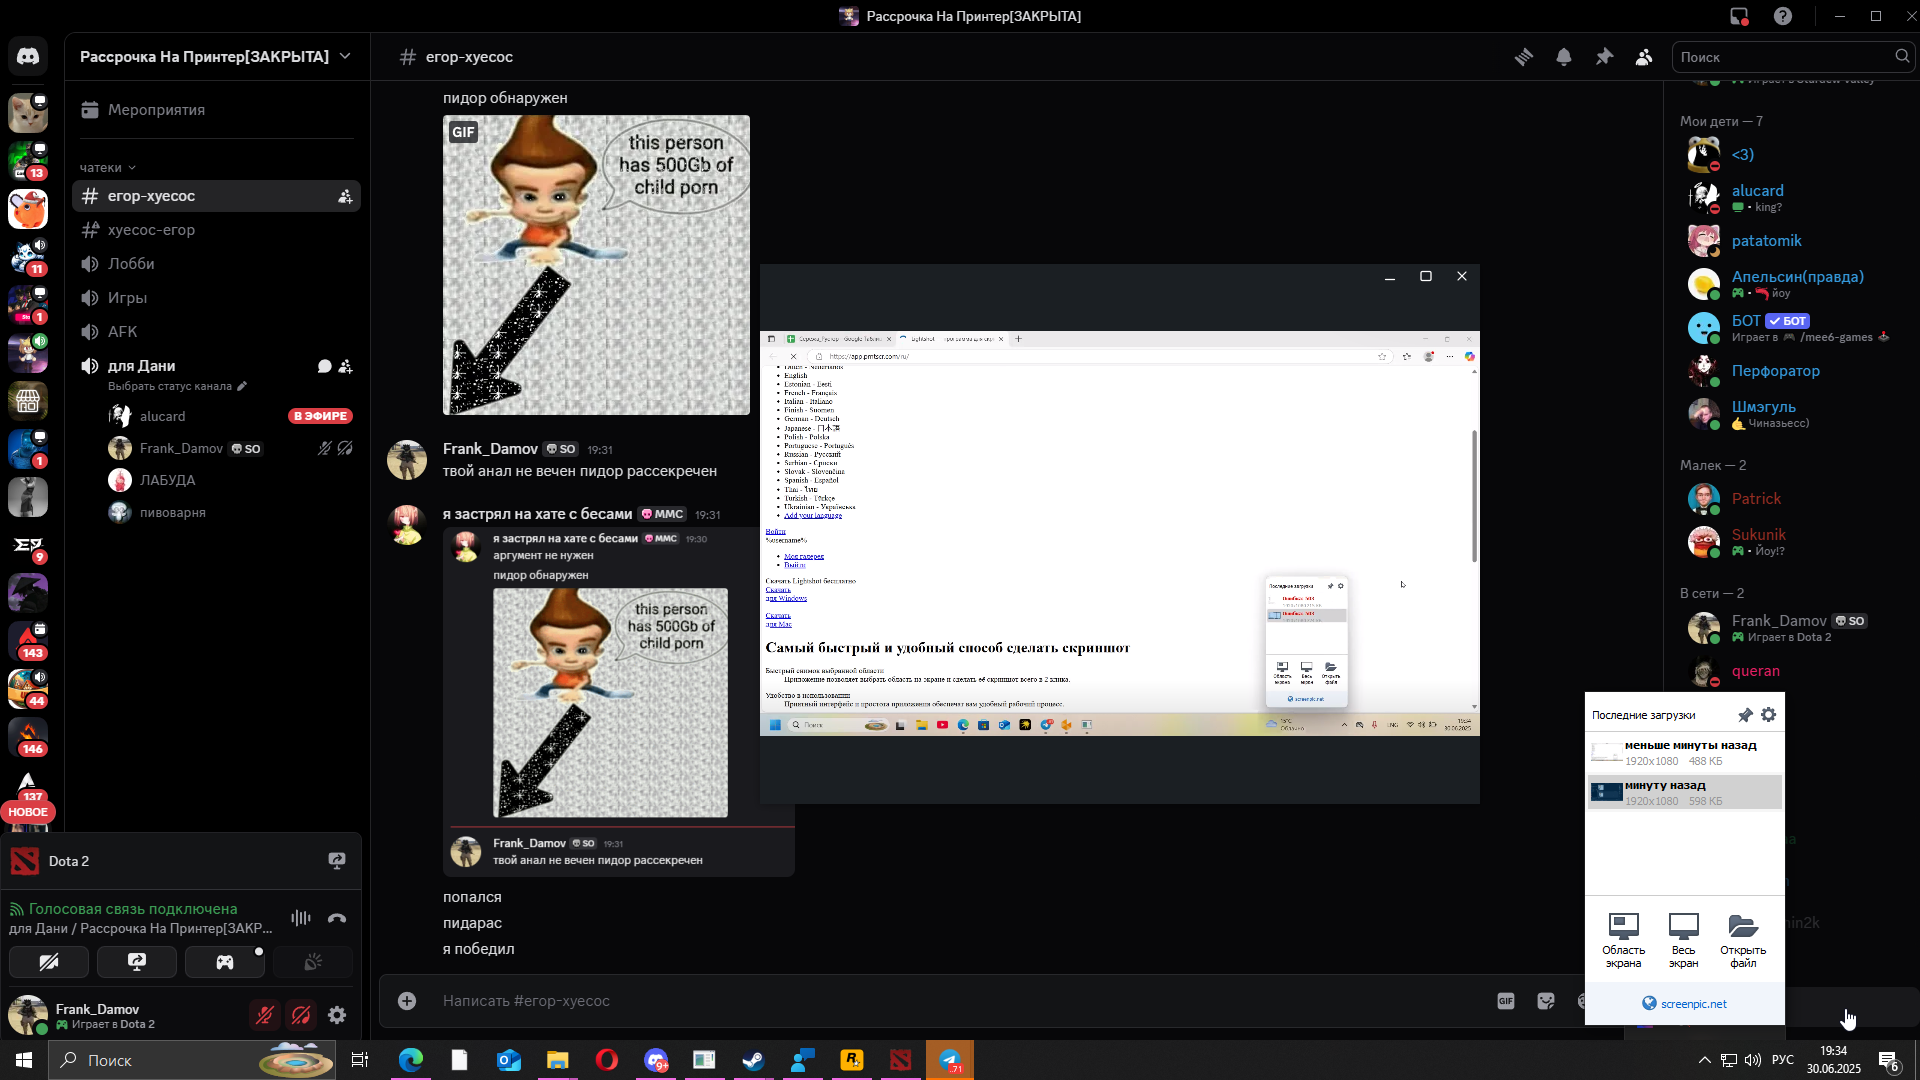Open the screenpic.net link
1920x1080 pixels.
click(1685, 1004)
